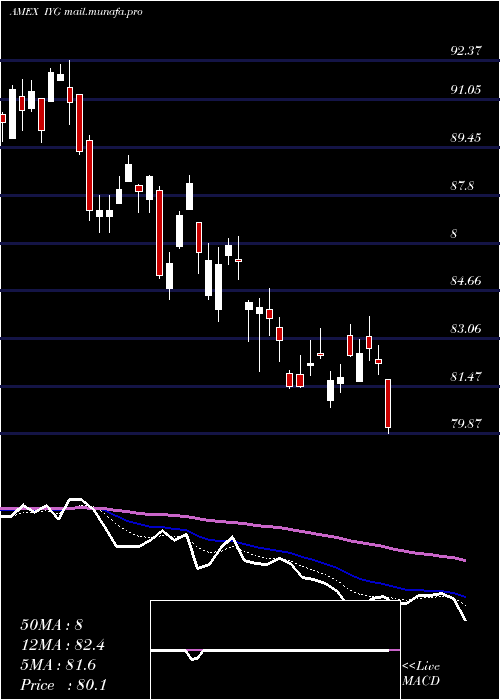Select the 84.66 price level label

[466, 281]
